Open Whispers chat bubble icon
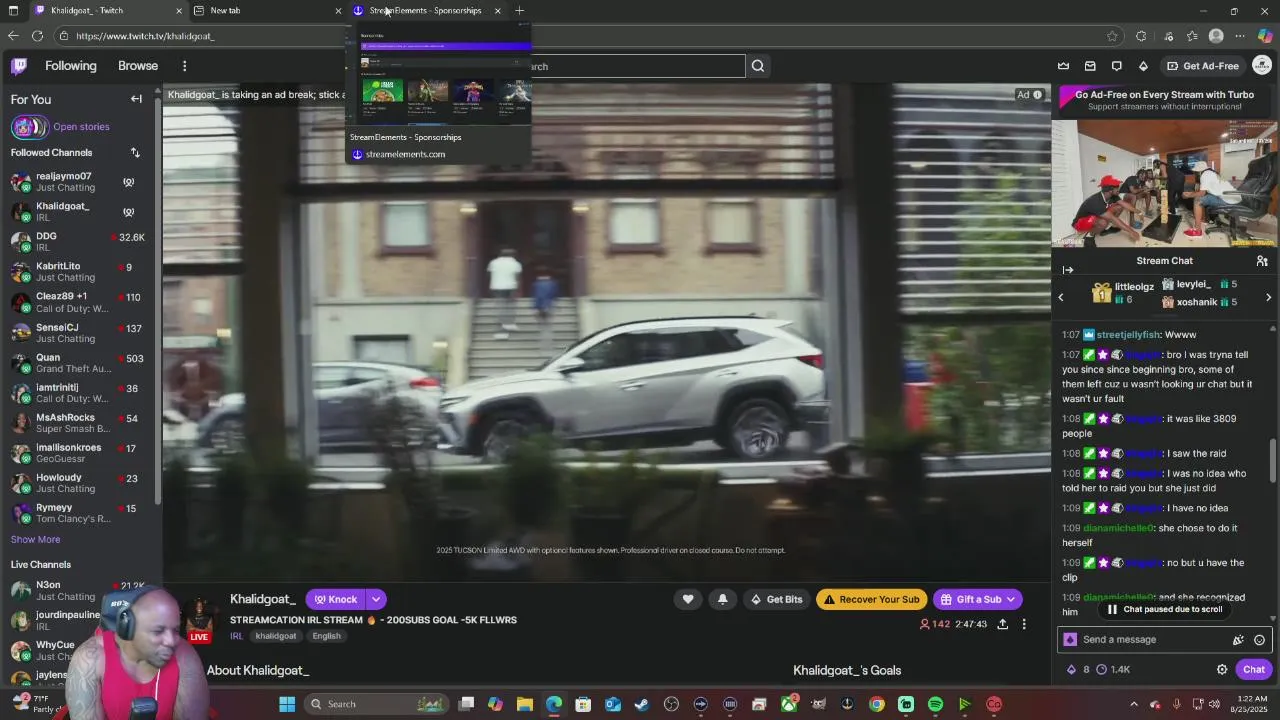This screenshot has width=1280, height=720. 1117,66
